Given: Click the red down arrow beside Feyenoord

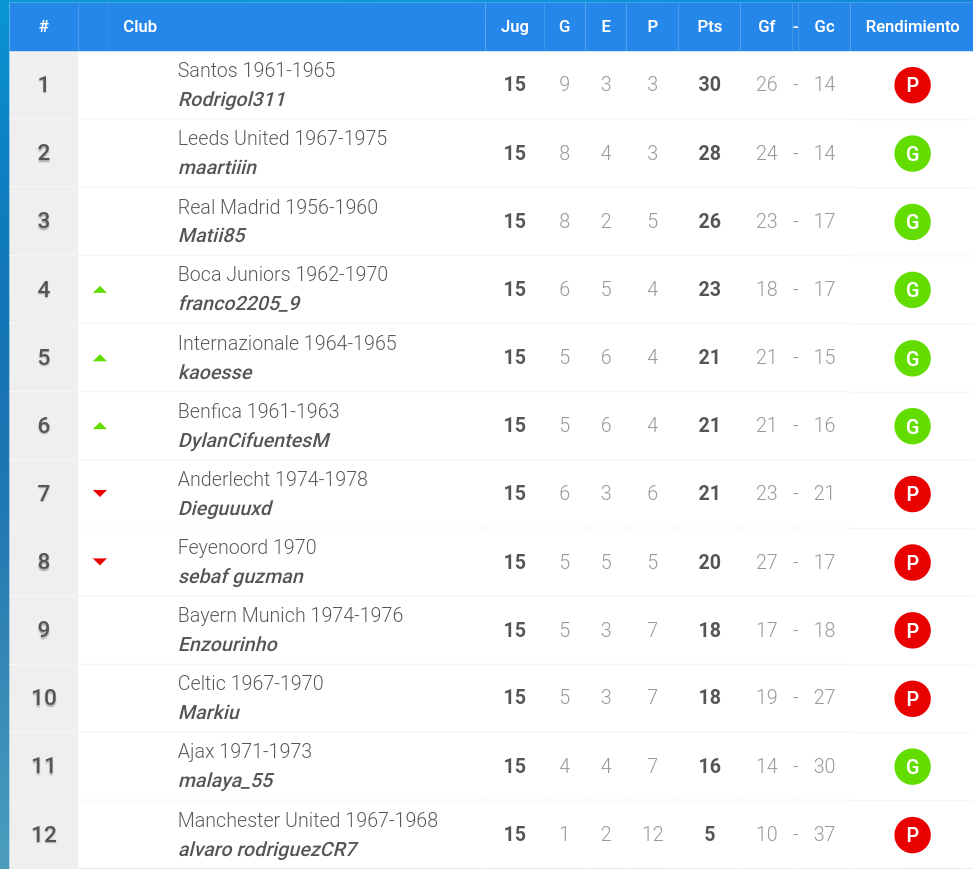Looking at the screenshot, I should [x=100, y=562].
